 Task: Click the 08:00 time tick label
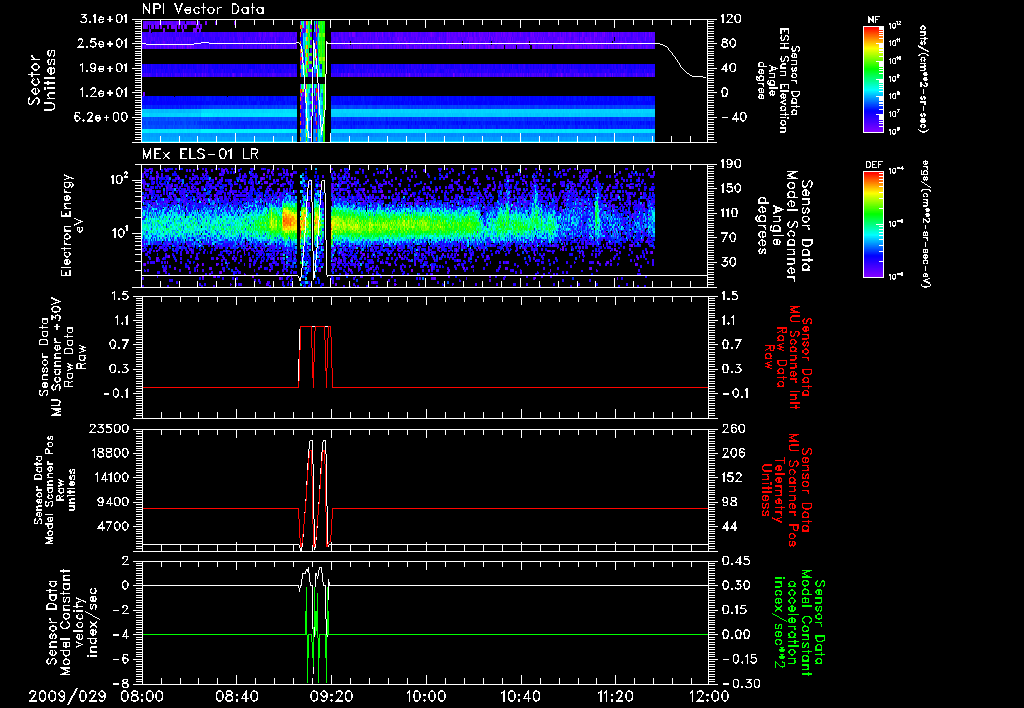(142, 696)
